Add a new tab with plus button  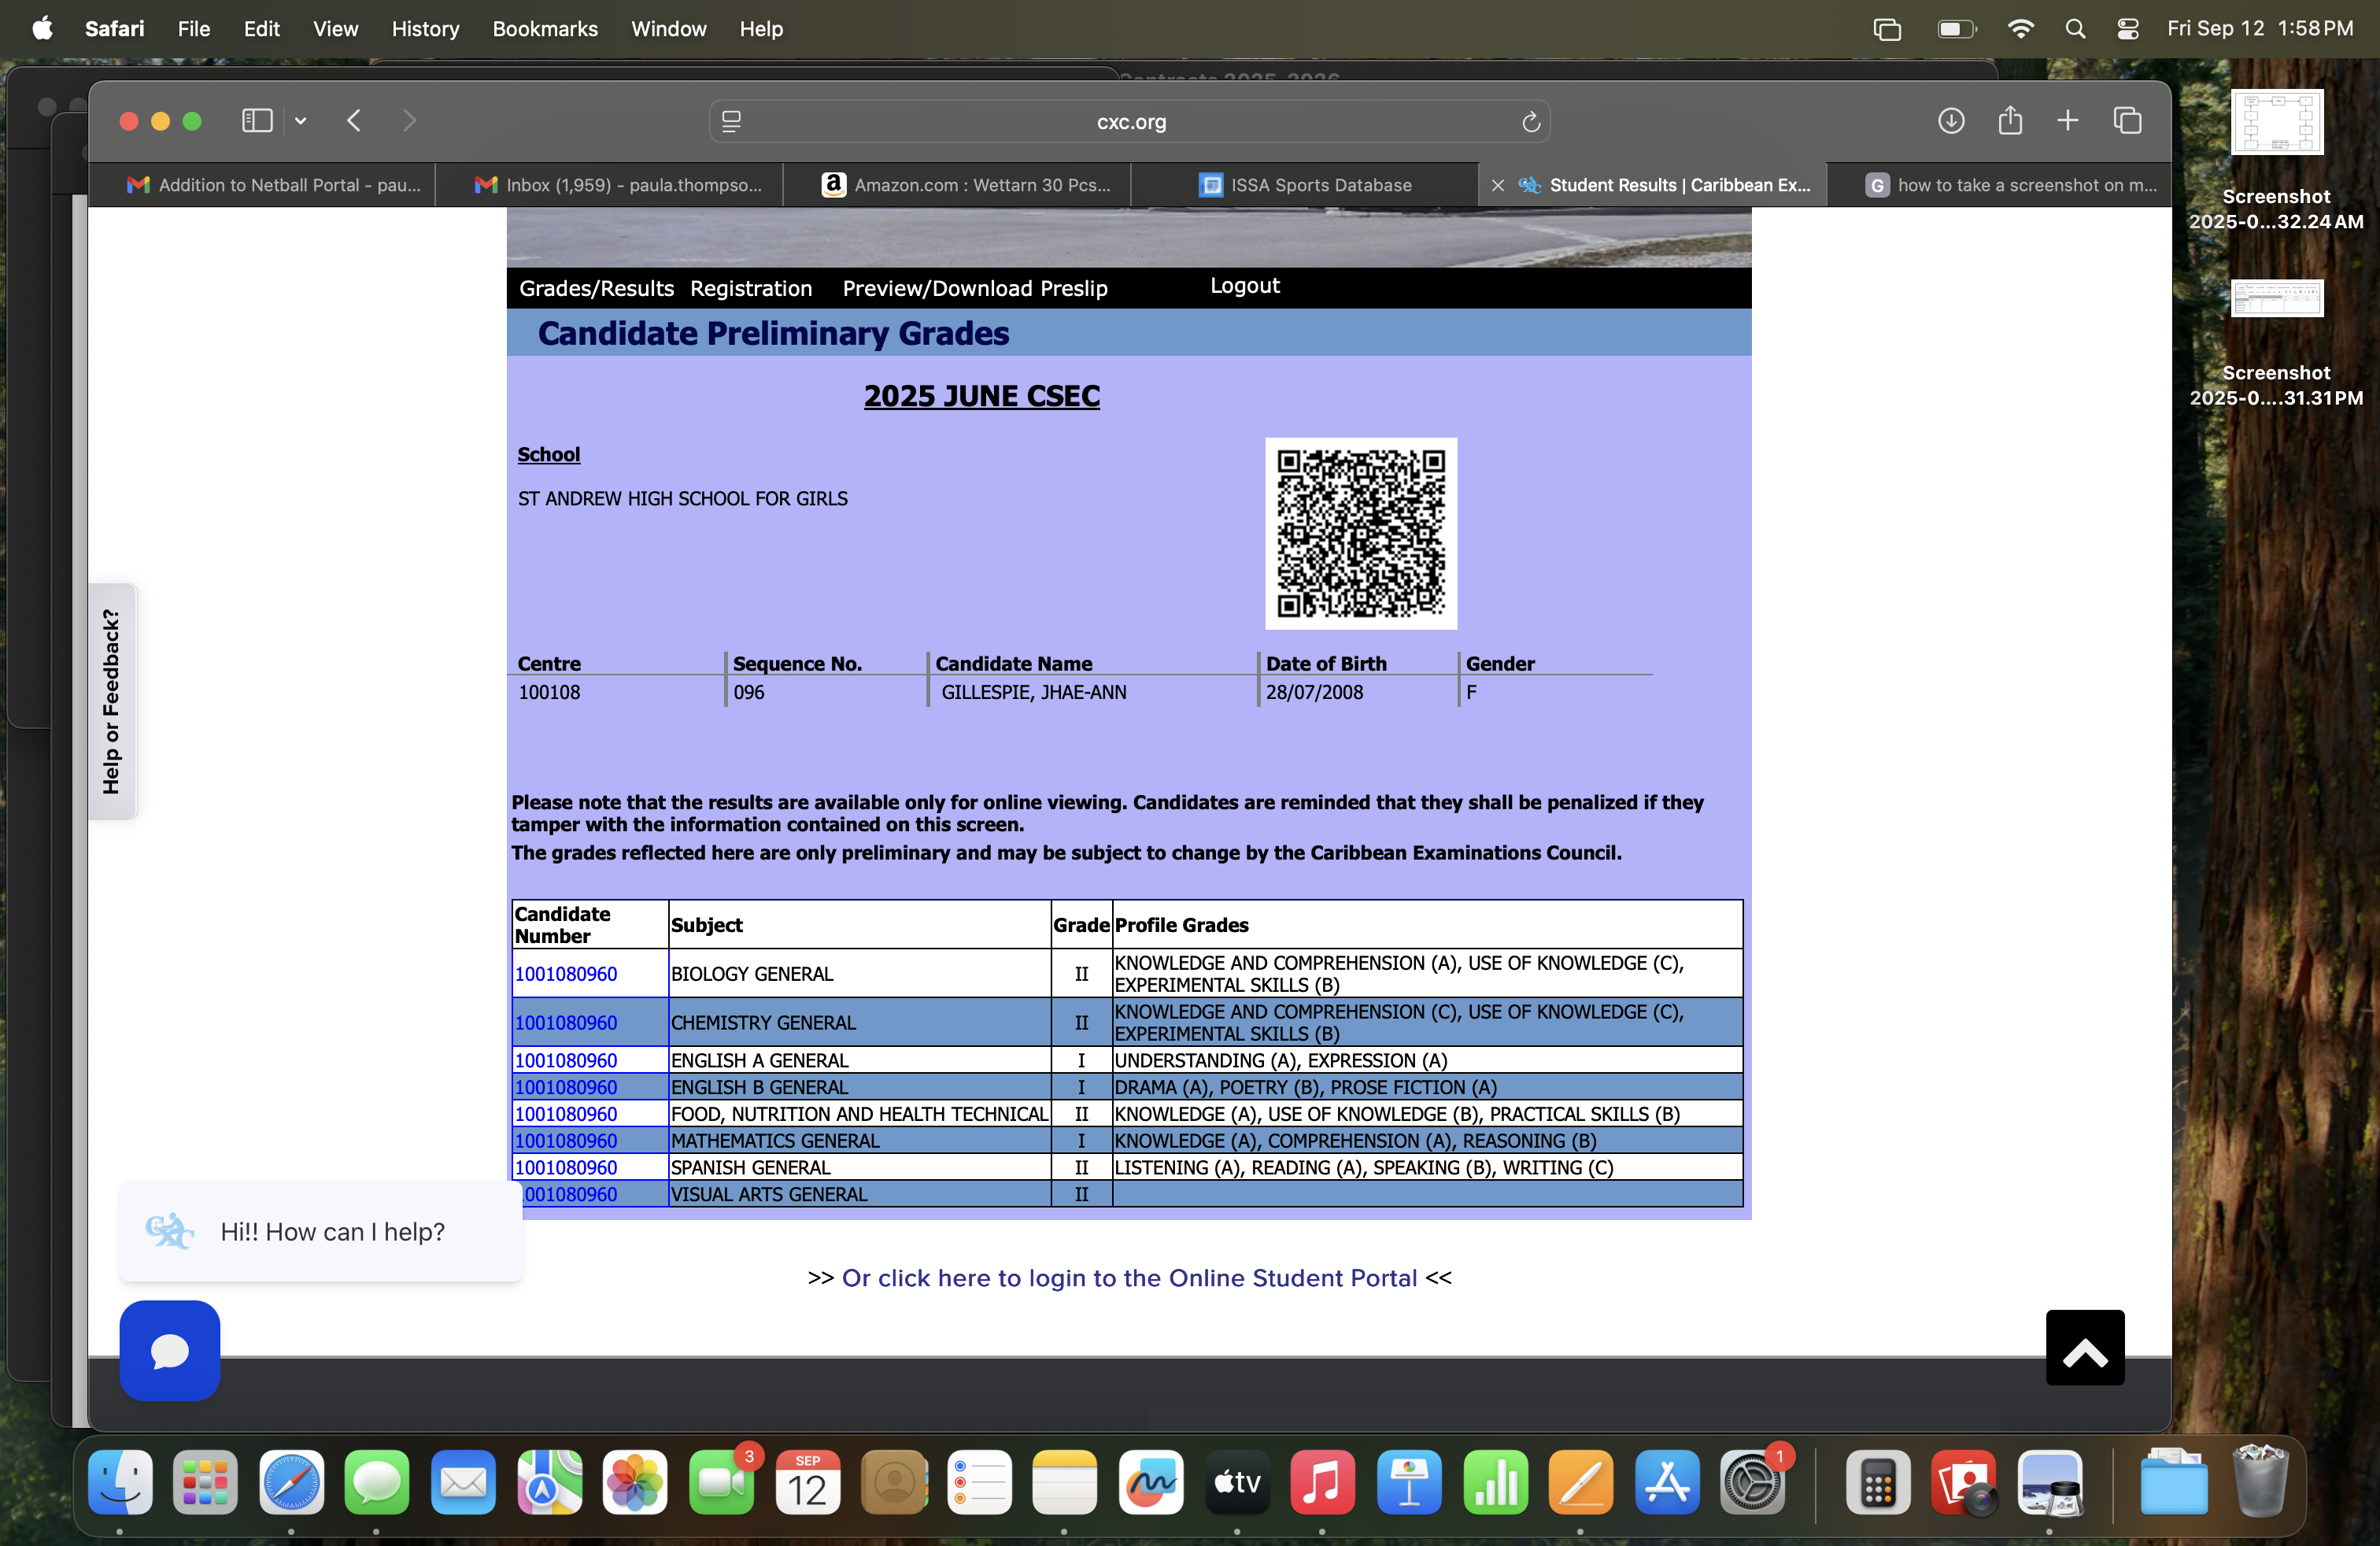tap(2068, 121)
